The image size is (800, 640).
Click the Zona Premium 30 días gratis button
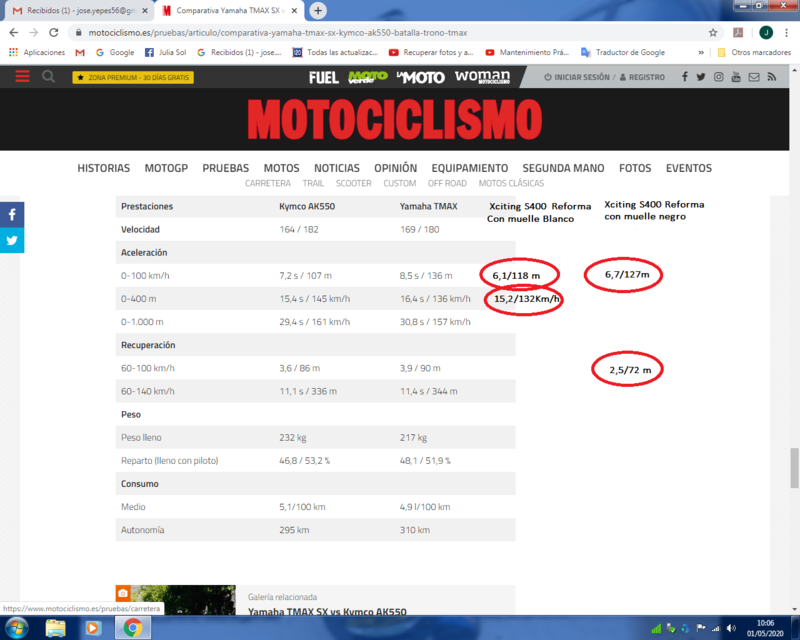133,78
